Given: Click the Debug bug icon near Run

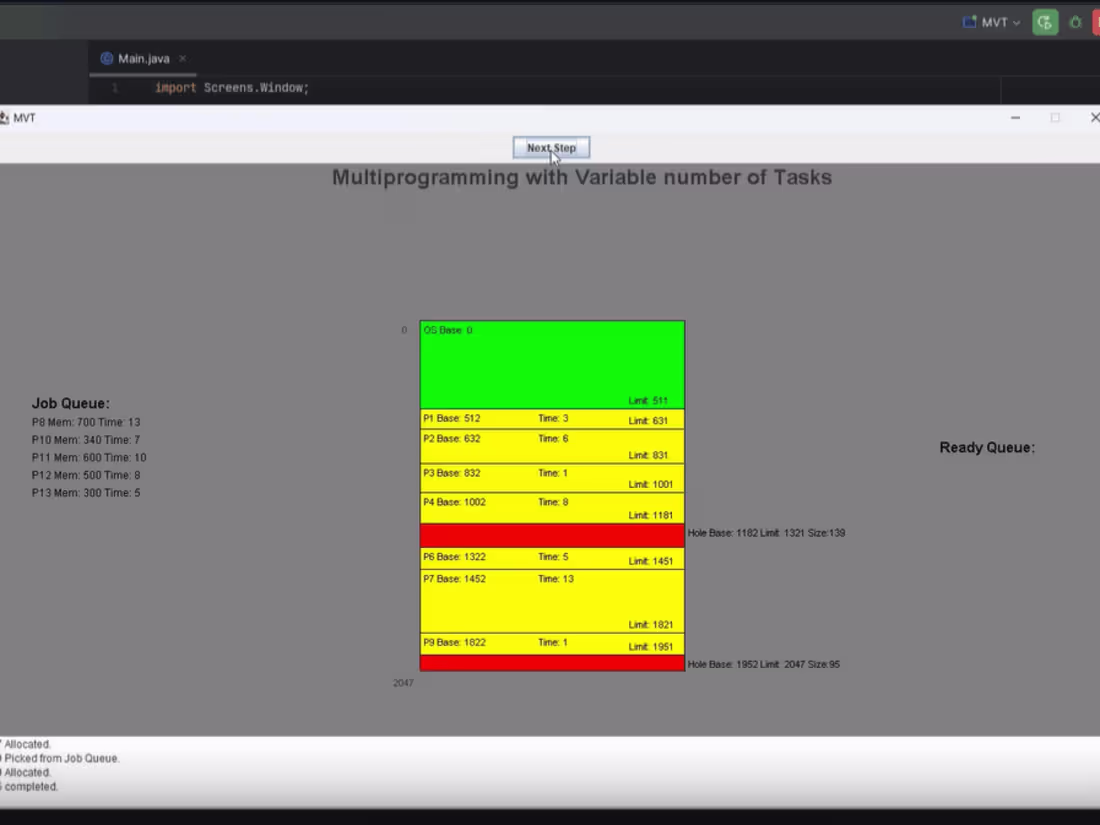Looking at the screenshot, I should (x=1075, y=22).
